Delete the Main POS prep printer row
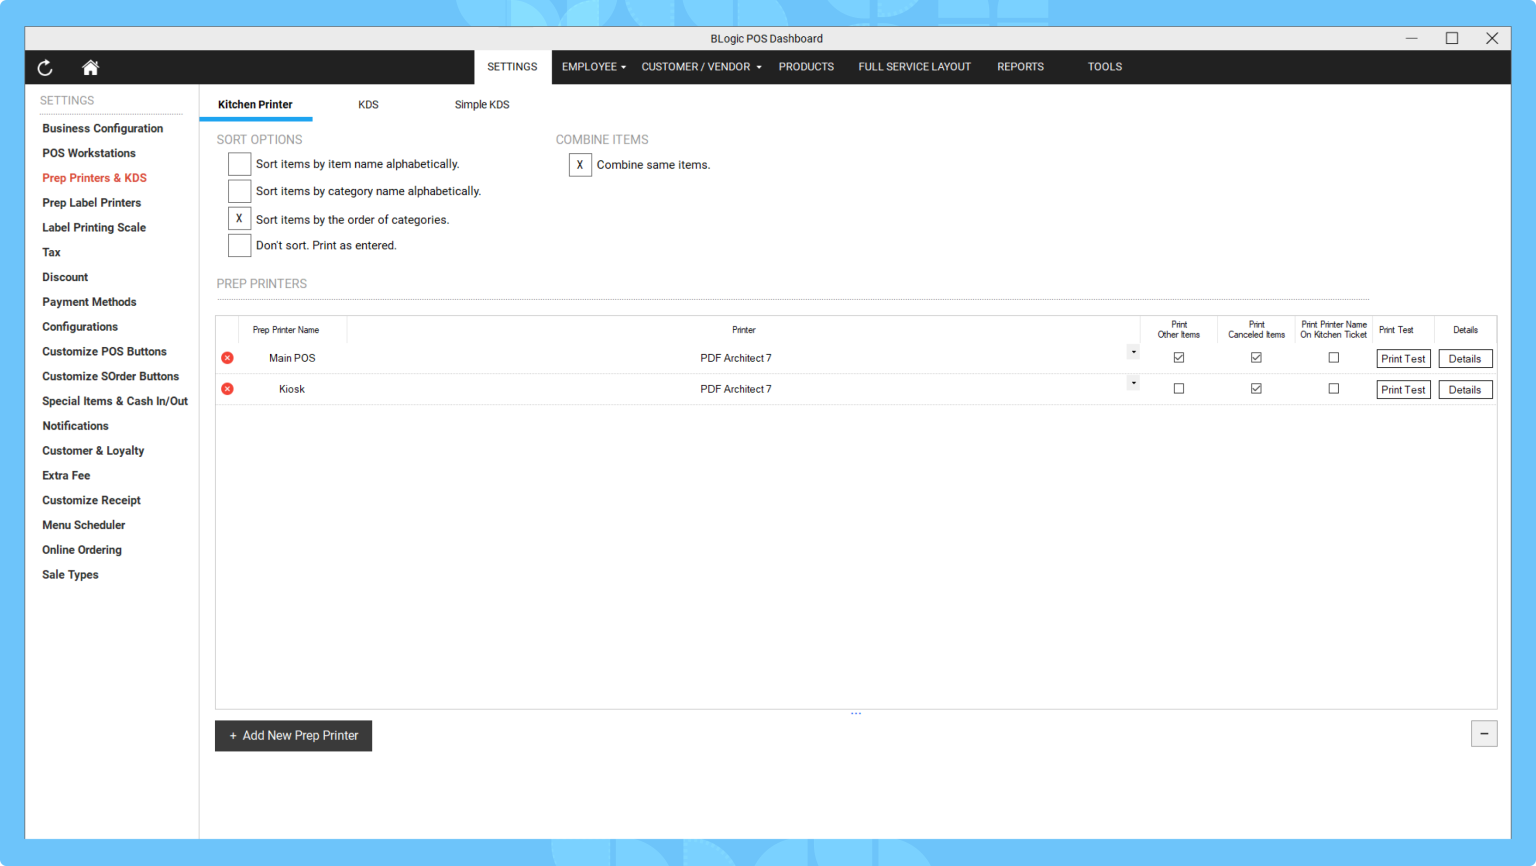1536x866 pixels. click(228, 358)
